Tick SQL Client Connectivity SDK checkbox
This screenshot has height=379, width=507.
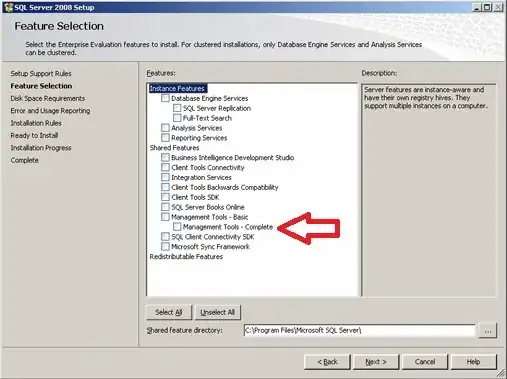pyautogui.click(x=165, y=237)
